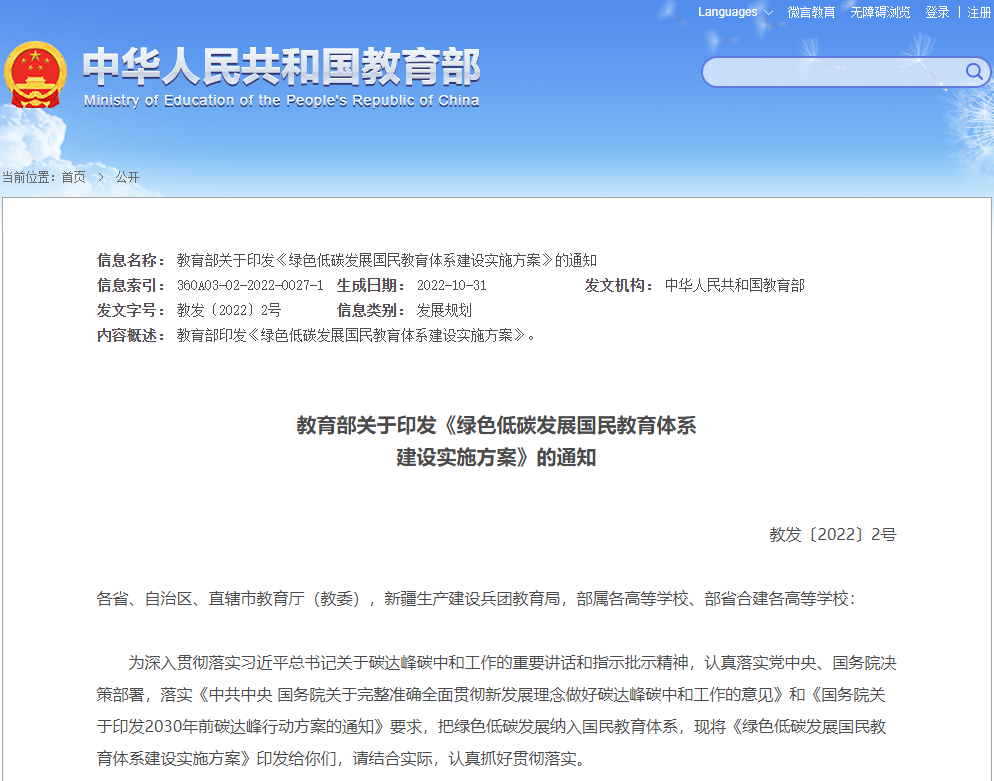Click the national emblem logo
The width and height of the screenshot is (994, 781).
click(x=36, y=75)
